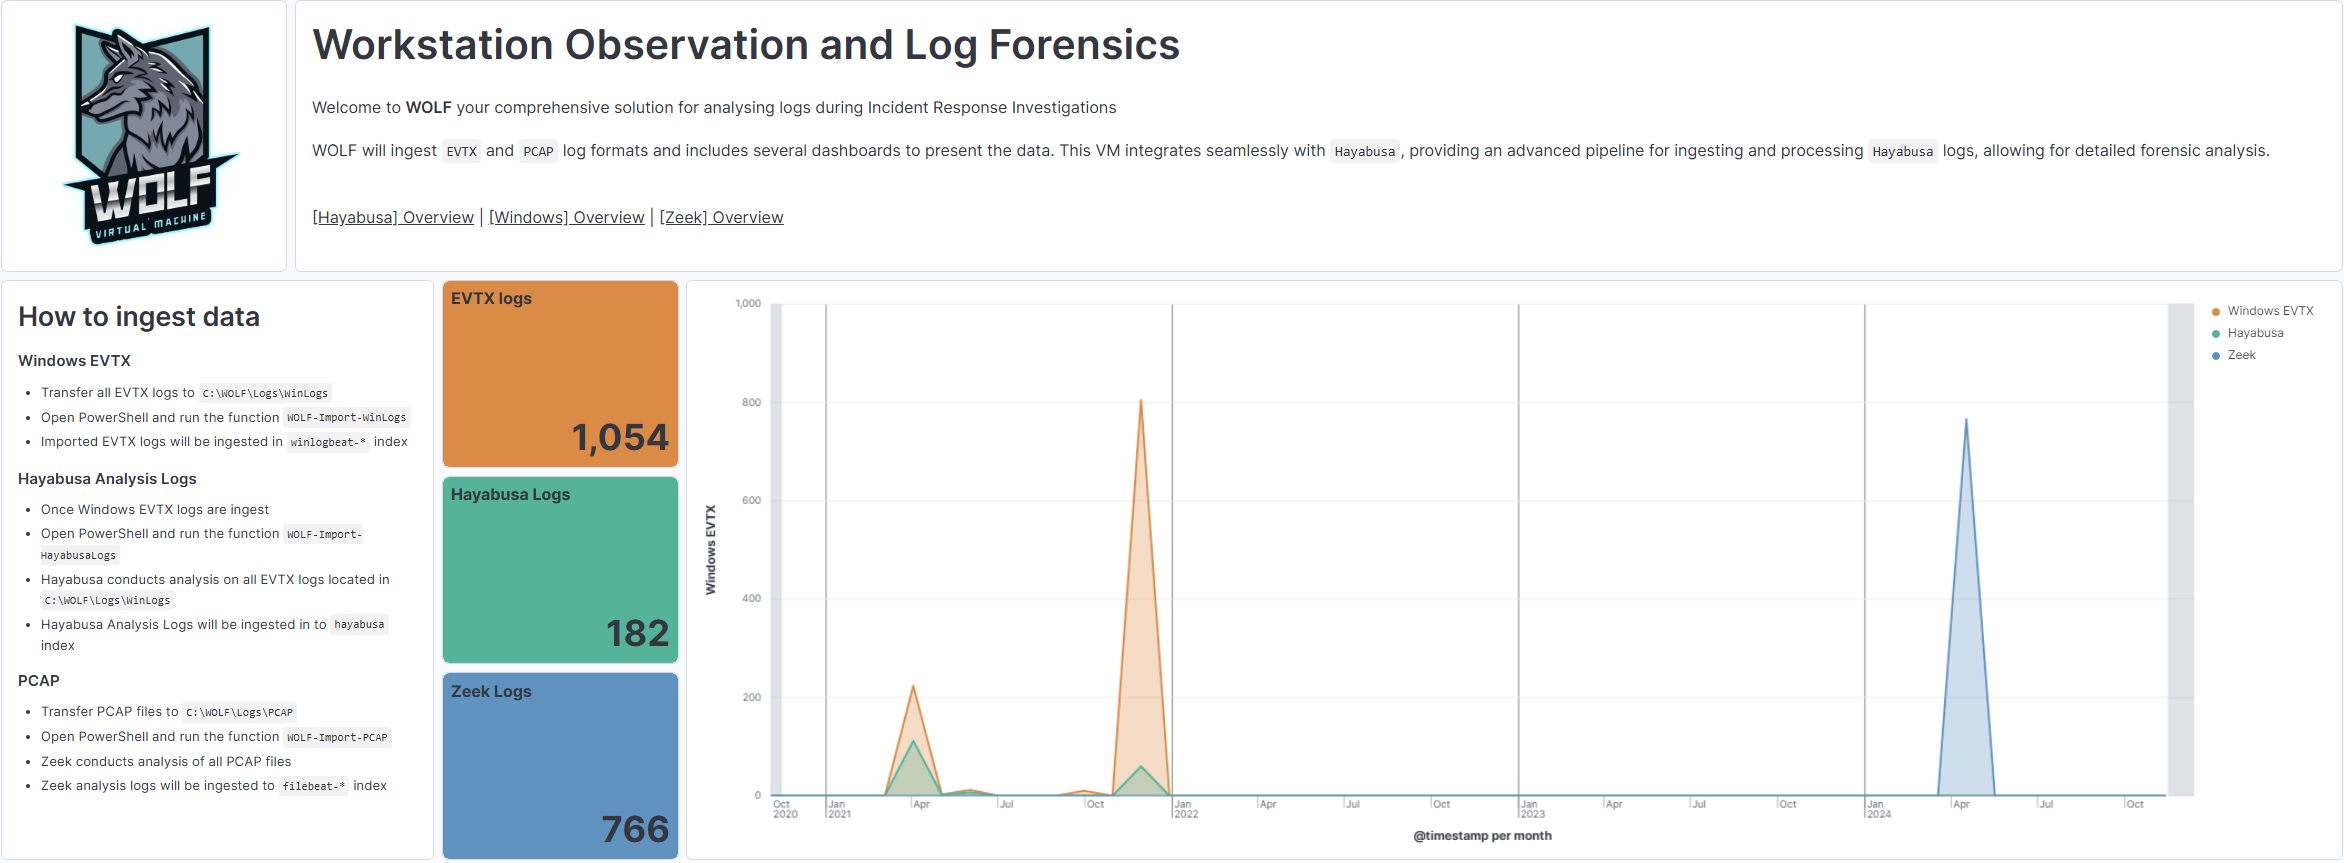The height and width of the screenshot is (863, 2344).
Task: Click the blue Zeek legend dot
Action: coord(2216,356)
